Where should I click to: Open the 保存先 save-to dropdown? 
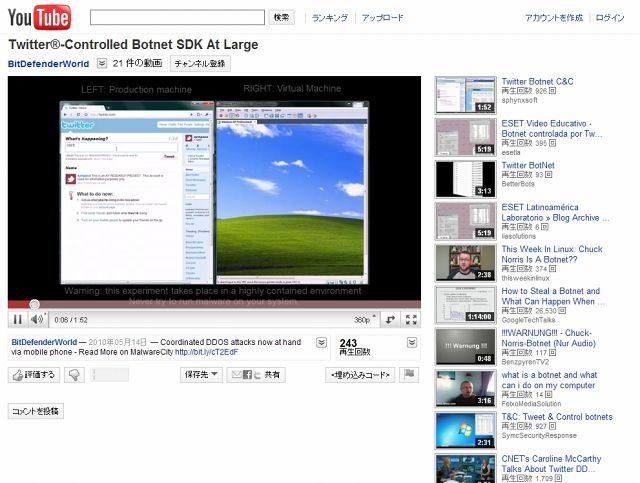coord(201,374)
